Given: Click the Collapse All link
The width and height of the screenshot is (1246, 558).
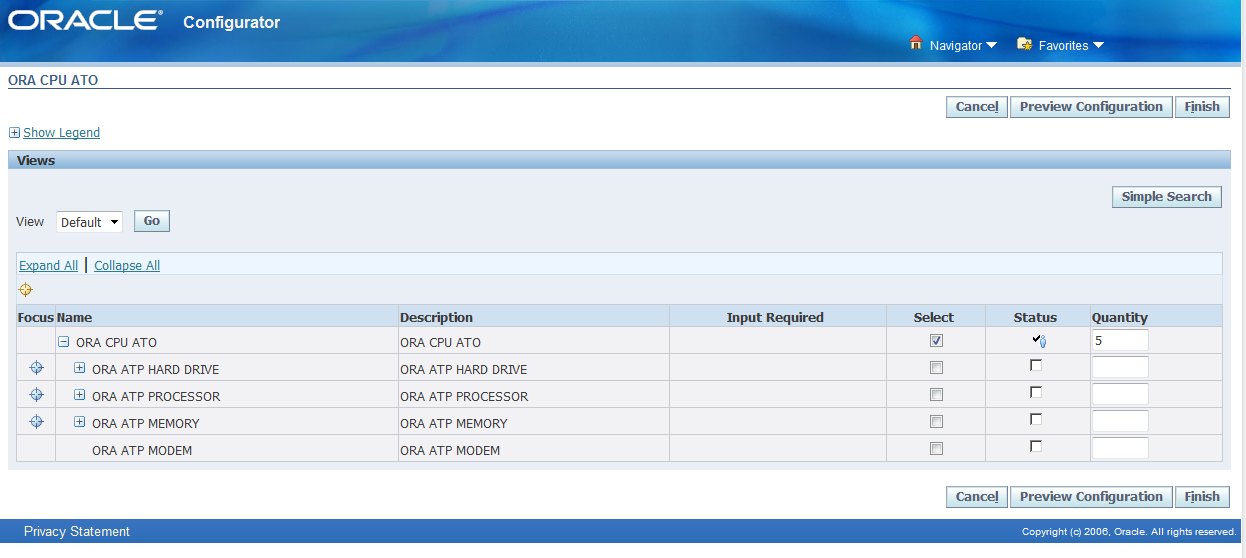Looking at the screenshot, I should pos(127,266).
